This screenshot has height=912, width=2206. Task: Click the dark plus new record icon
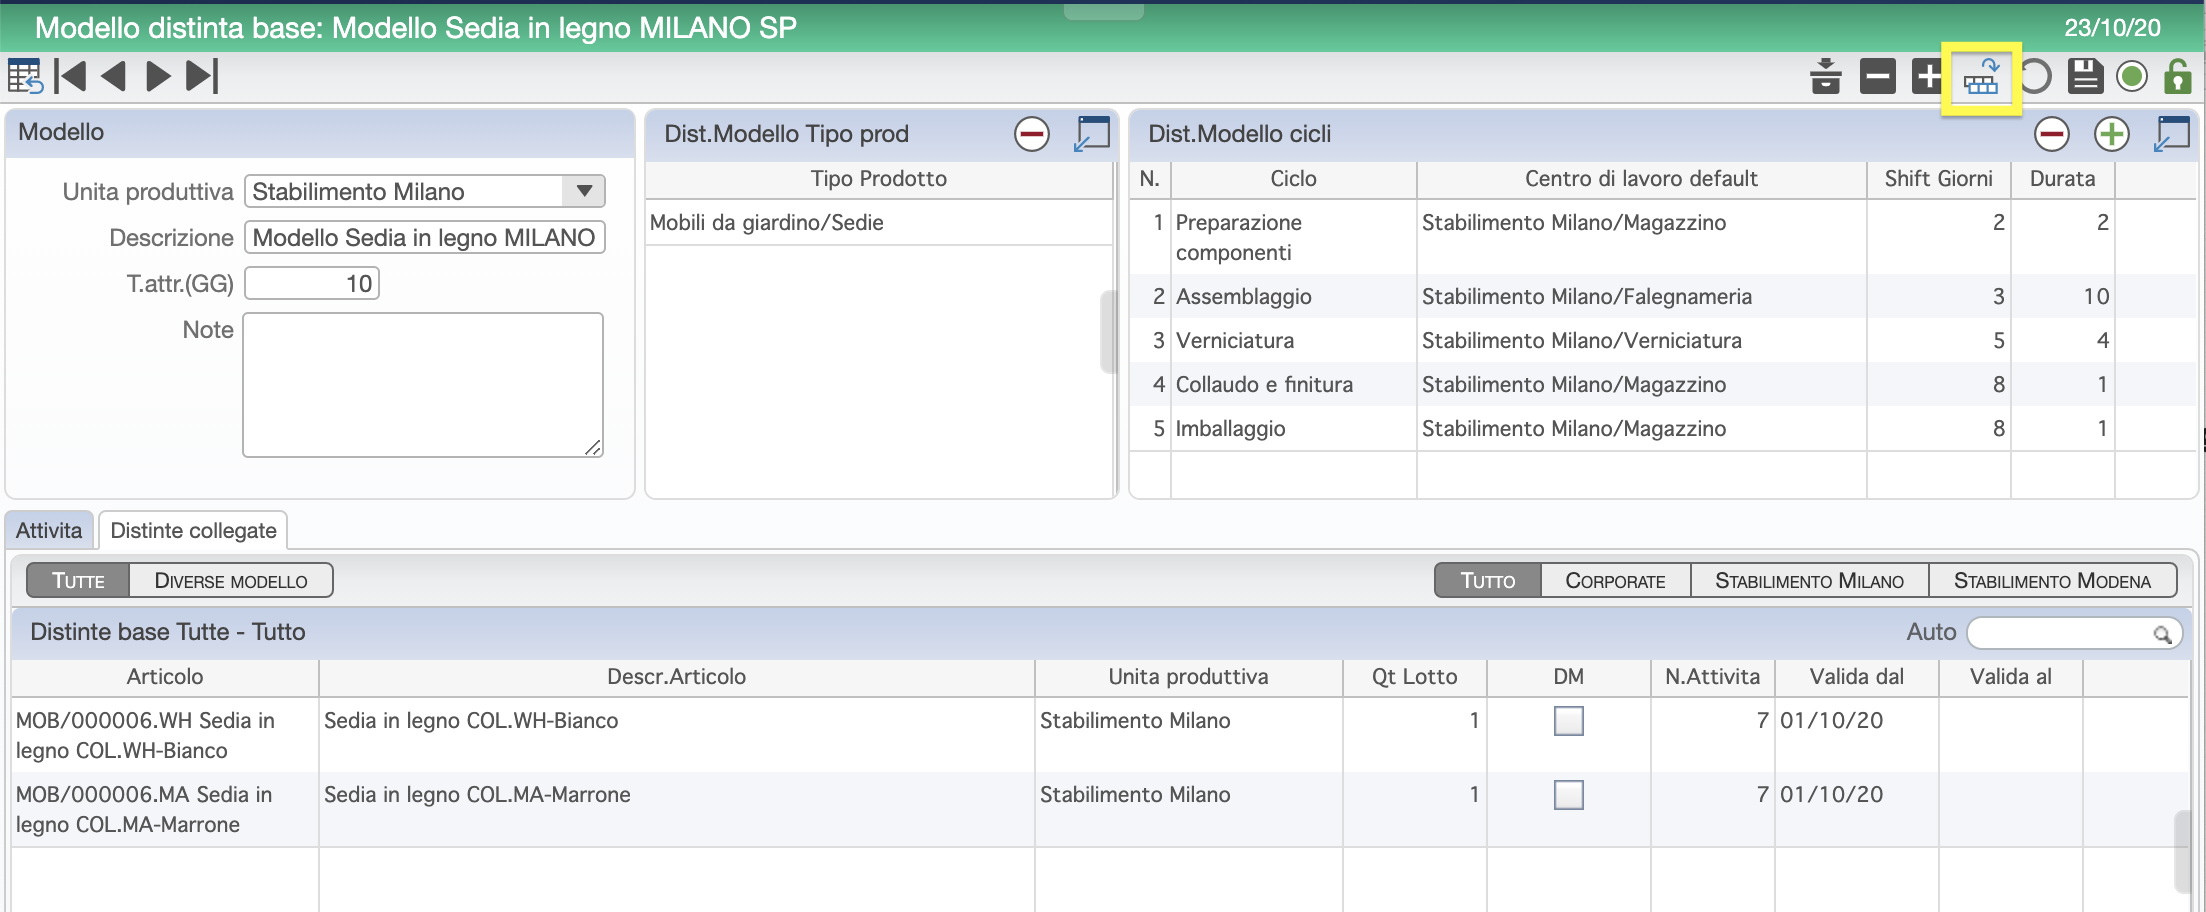[1926, 76]
